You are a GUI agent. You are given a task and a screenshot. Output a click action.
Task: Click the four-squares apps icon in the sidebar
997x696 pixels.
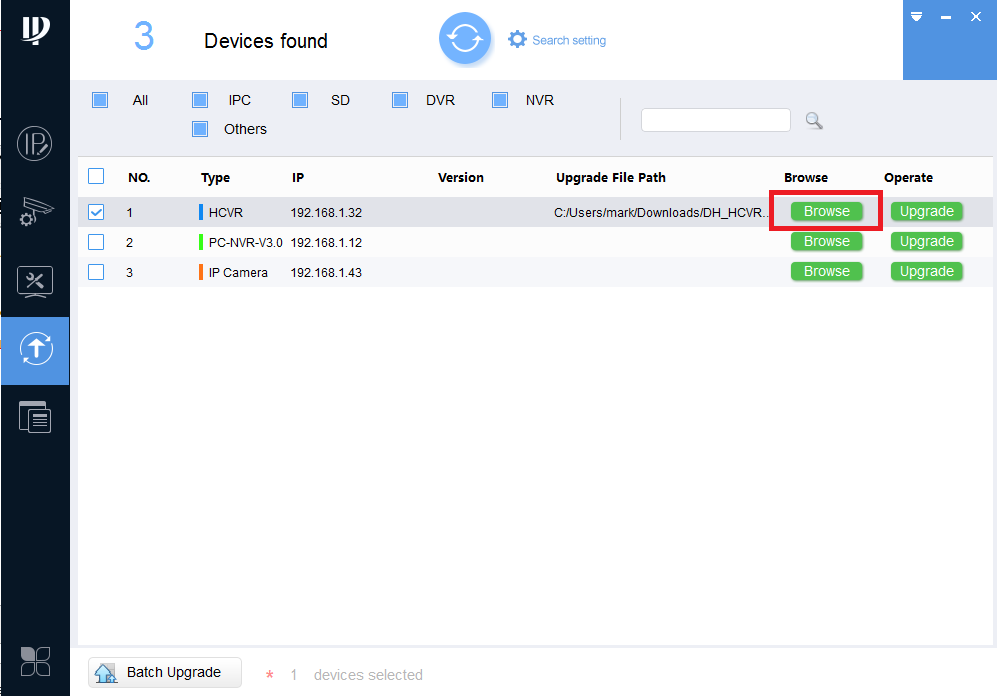pyautogui.click(x=35, y=662)
